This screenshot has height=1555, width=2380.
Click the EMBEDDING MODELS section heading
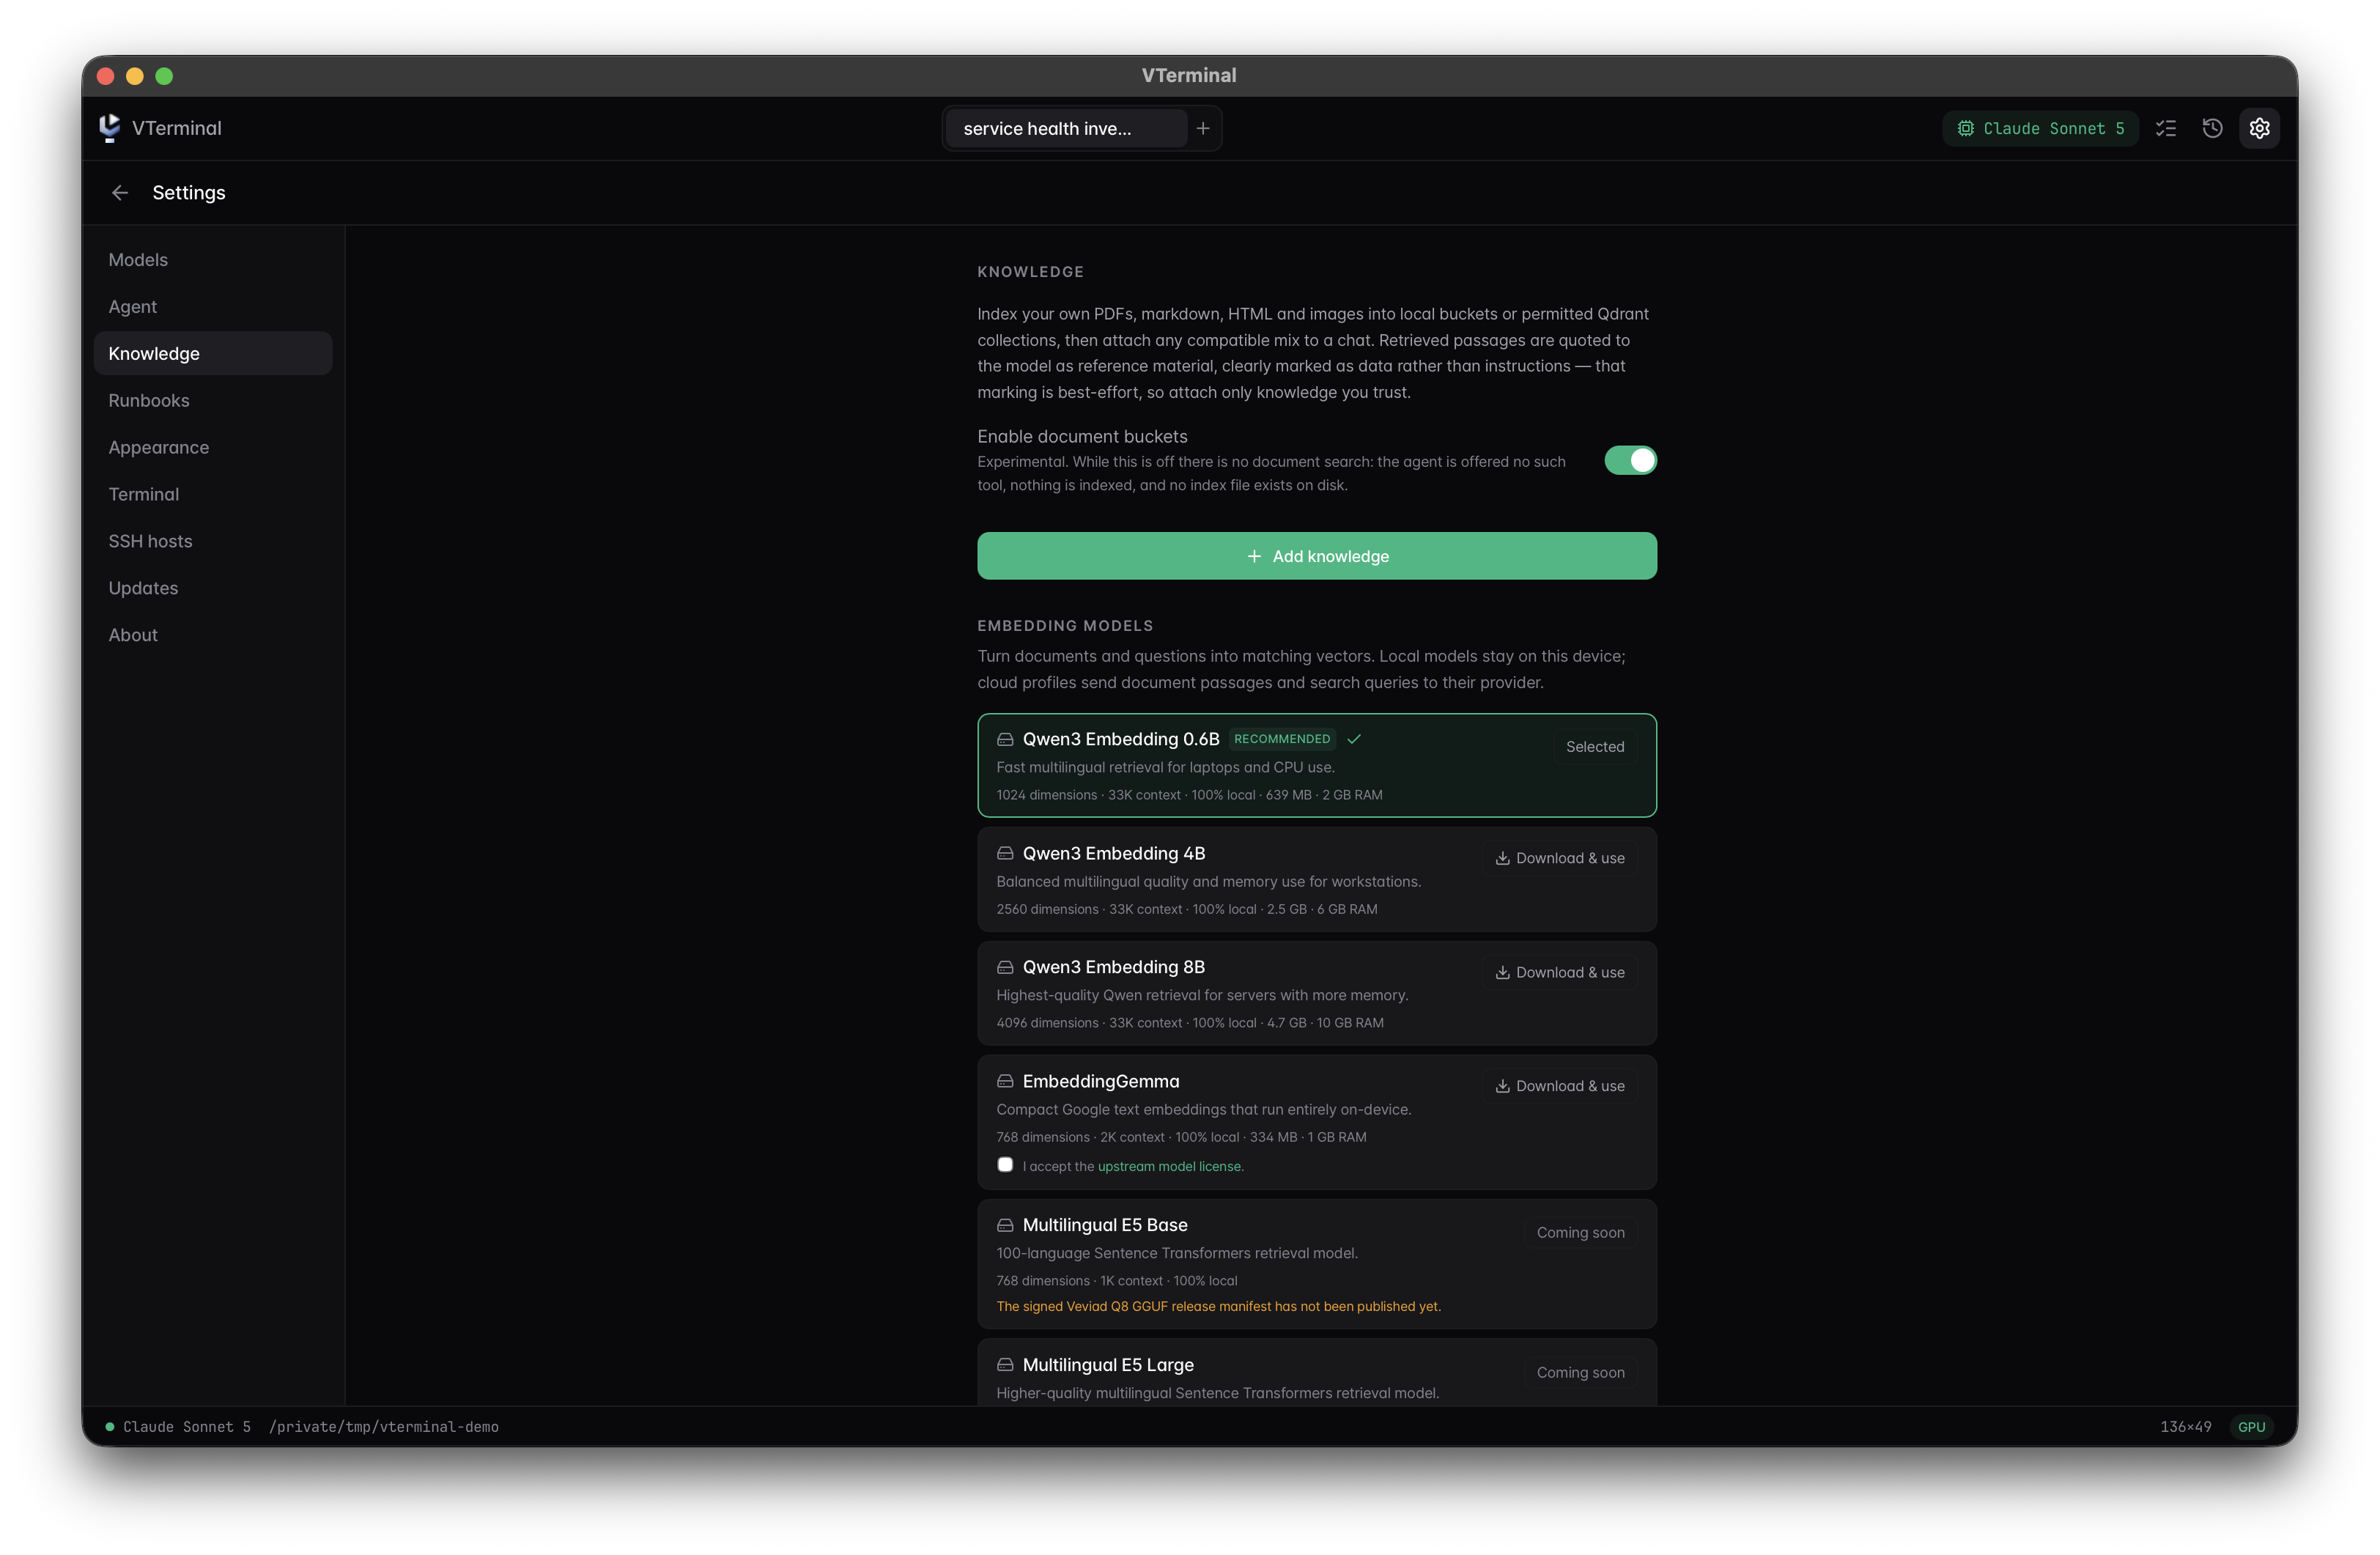pyautogui.click(x=1065, y=626)
